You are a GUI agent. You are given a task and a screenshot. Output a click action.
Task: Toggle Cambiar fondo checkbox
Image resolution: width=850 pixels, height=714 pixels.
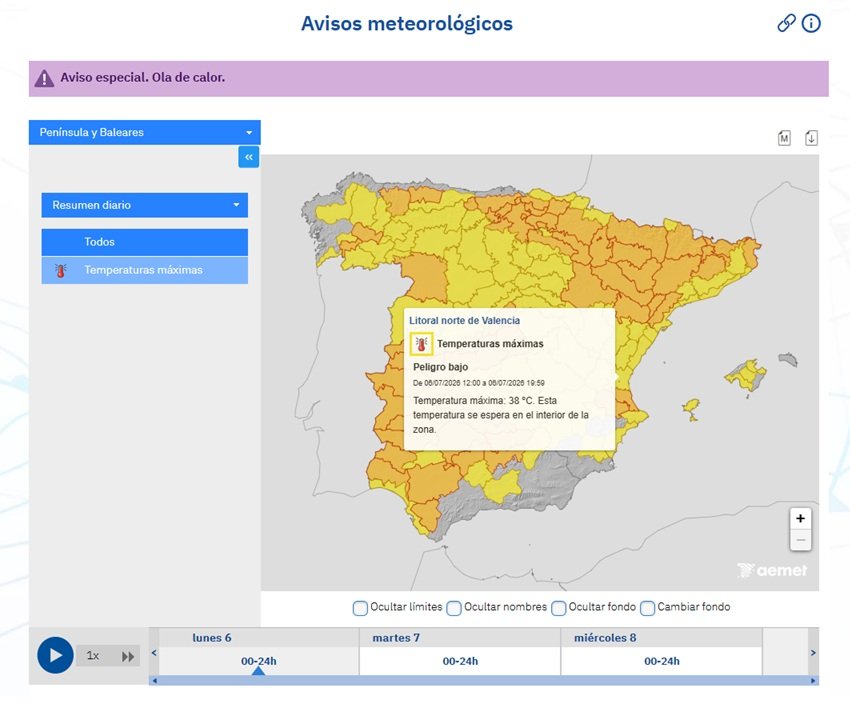point(647,608)
